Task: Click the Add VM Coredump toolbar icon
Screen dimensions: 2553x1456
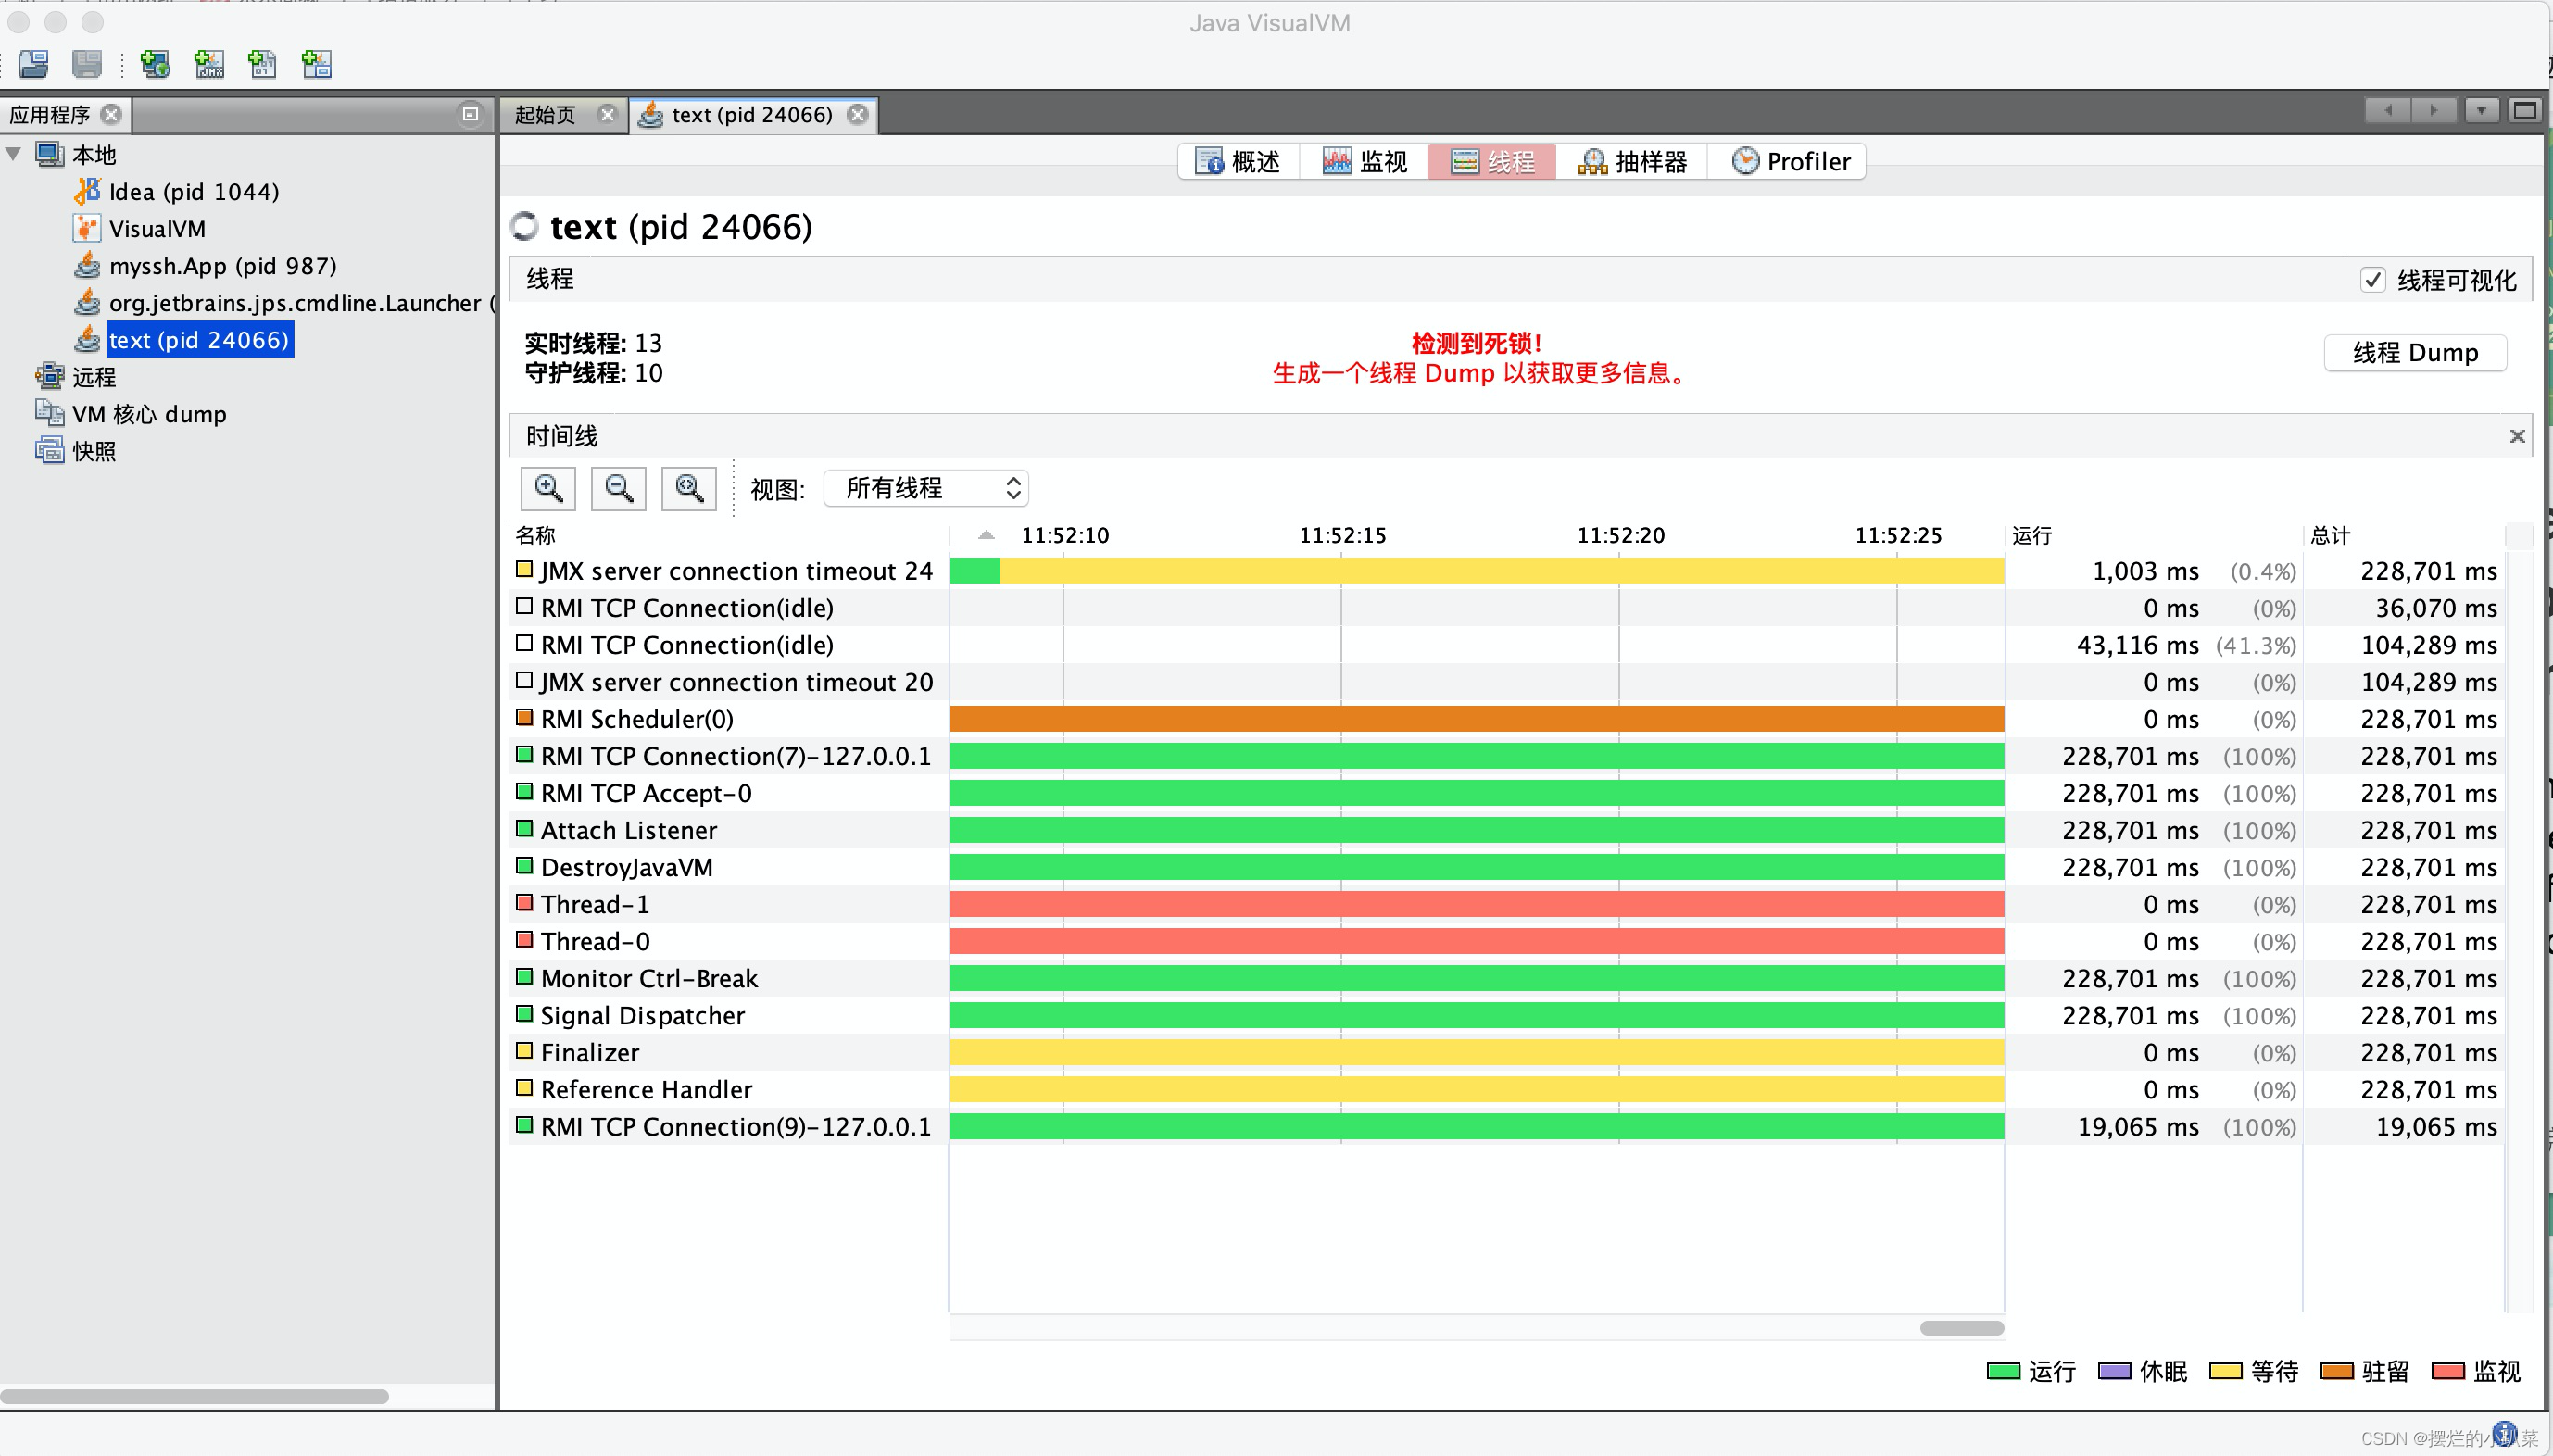Action: pyautogui.click(x=263, y=64)
